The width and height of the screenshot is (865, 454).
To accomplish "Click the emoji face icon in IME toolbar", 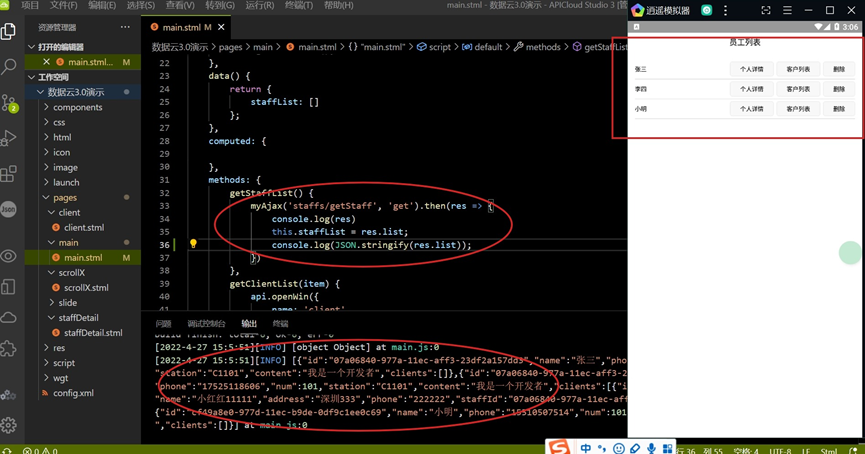I will tap(619, 448).
